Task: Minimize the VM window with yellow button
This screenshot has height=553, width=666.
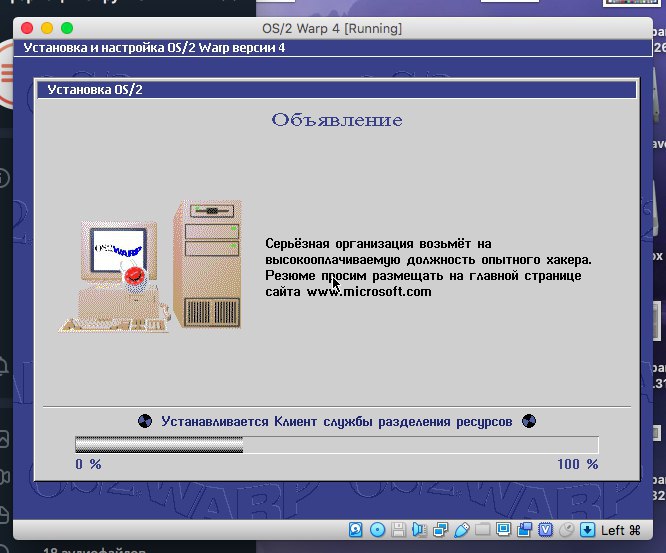Action: click(x=47, y=28)
